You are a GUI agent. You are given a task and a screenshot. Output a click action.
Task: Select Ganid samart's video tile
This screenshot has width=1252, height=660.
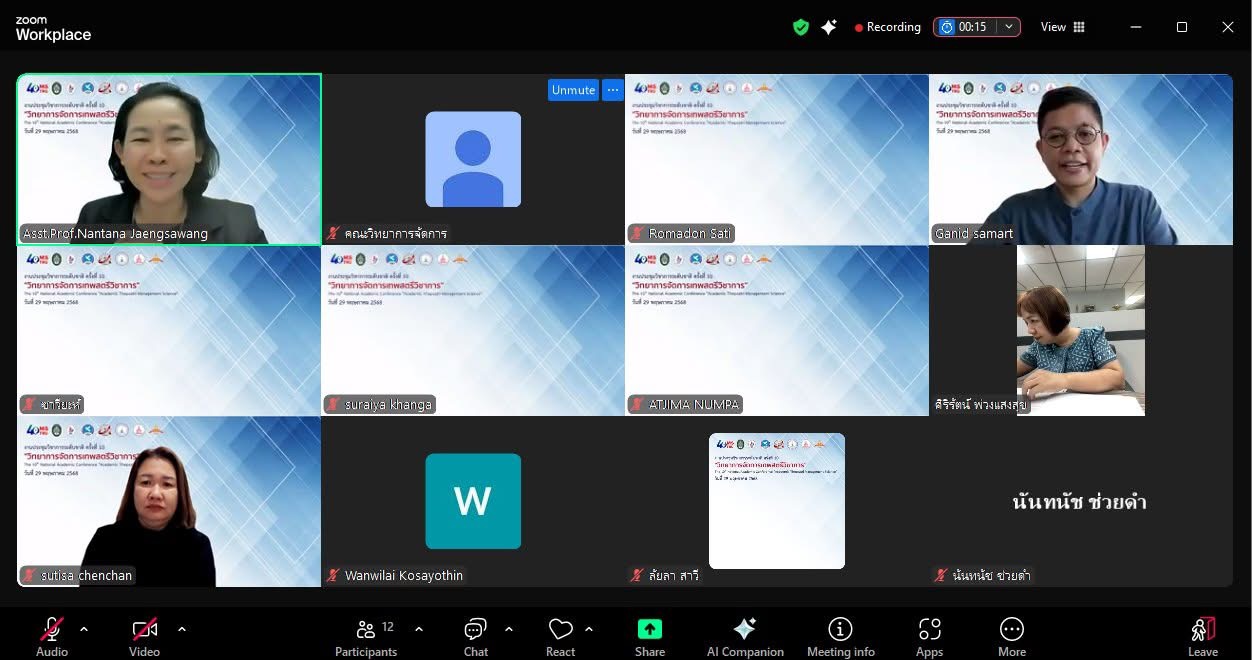tap(1080, 159)
